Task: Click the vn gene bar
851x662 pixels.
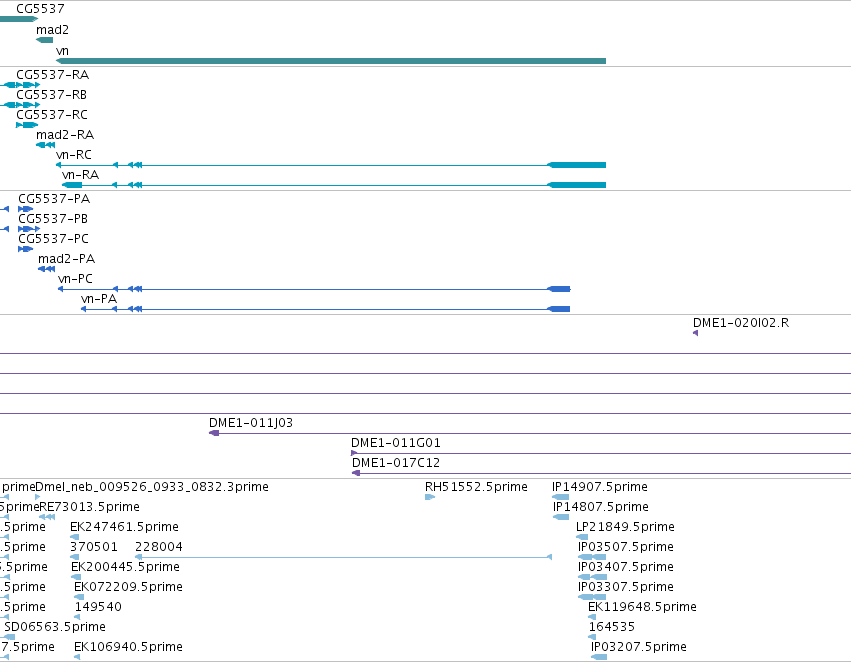Action: (331, 61)
